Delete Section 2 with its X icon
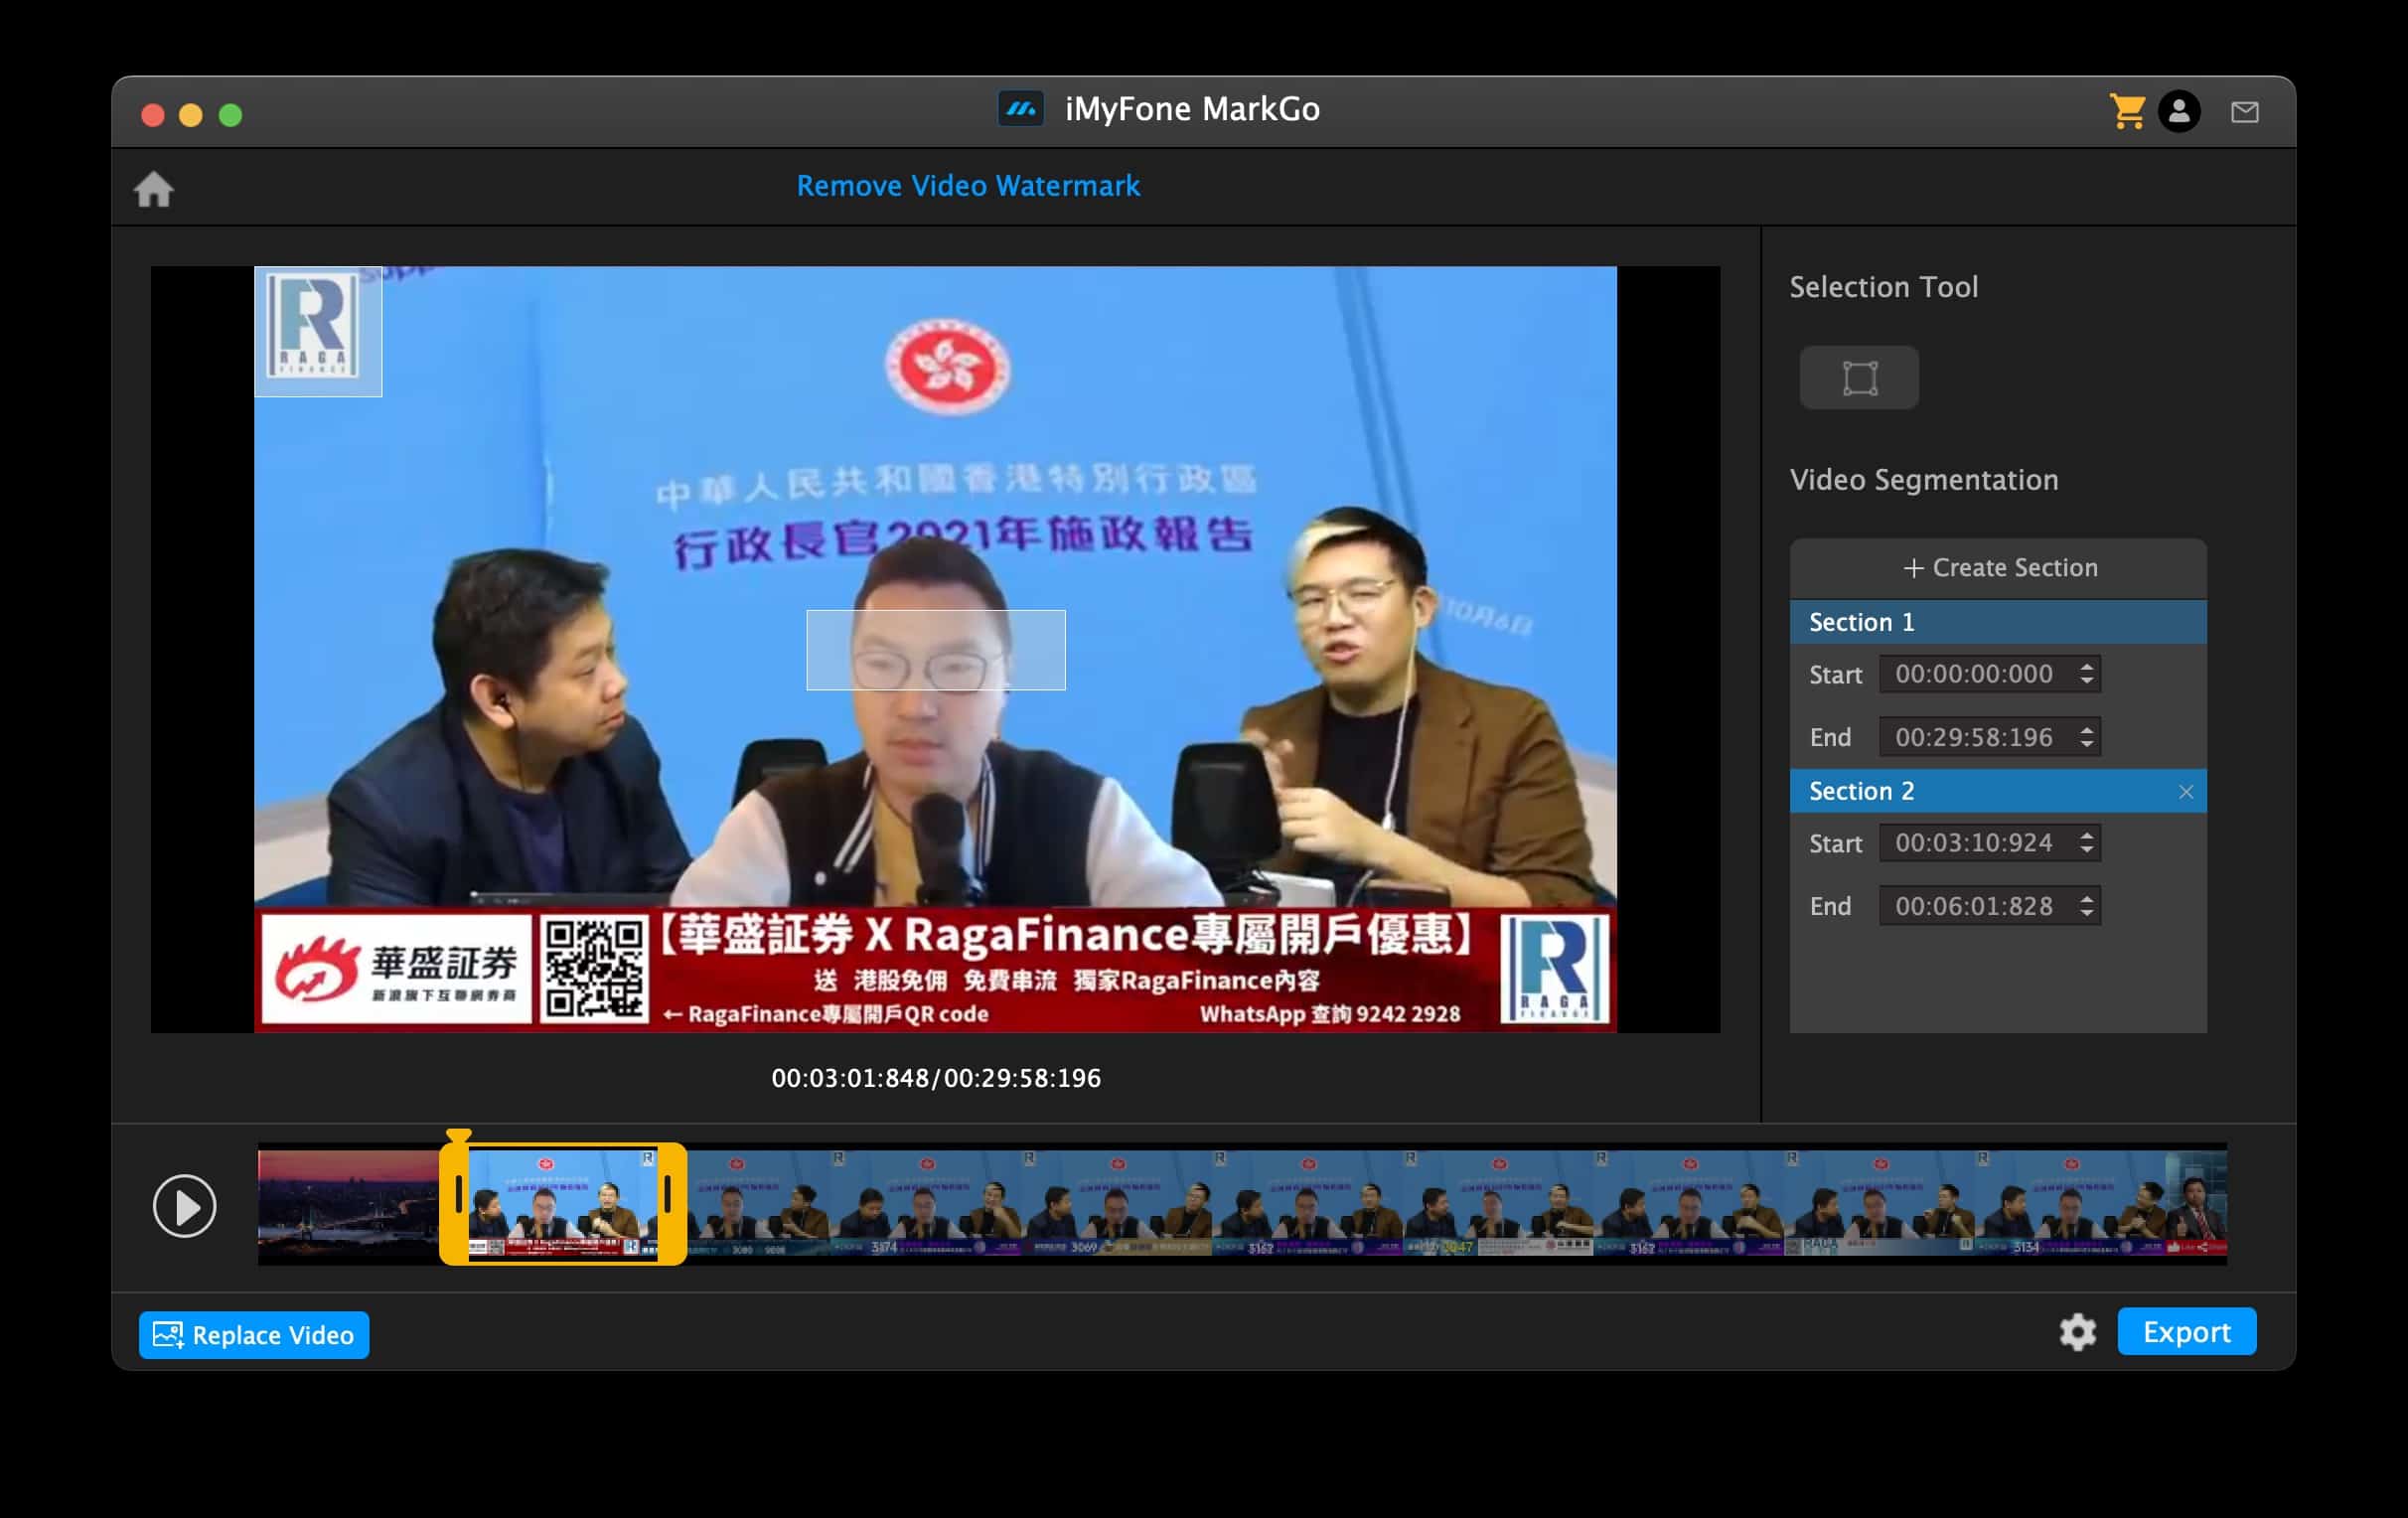This screenshot has width=2408, height=1518. (2186, 792)
